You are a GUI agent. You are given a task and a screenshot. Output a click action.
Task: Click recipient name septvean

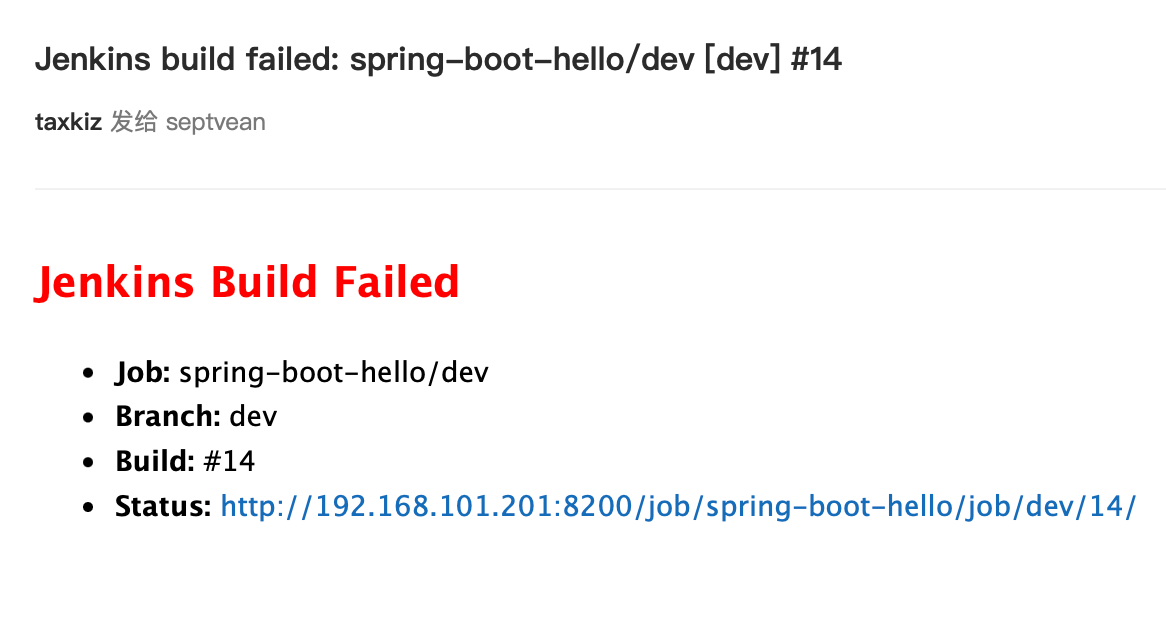coord(215,123)
